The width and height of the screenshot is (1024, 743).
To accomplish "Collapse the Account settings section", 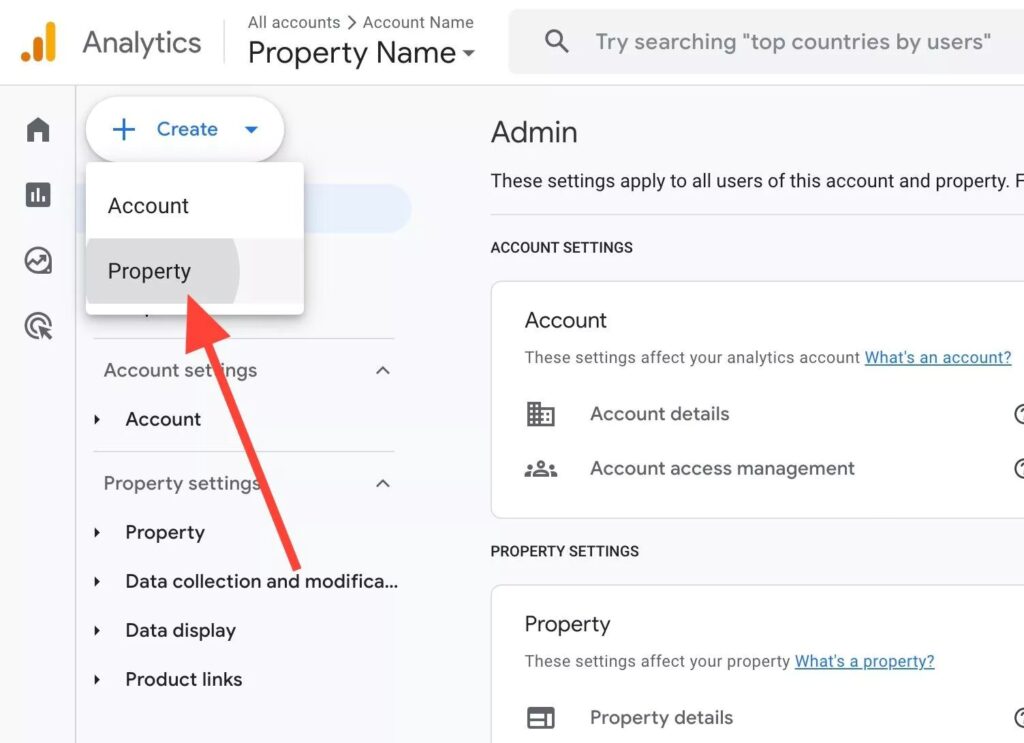I will coord(382,370).
